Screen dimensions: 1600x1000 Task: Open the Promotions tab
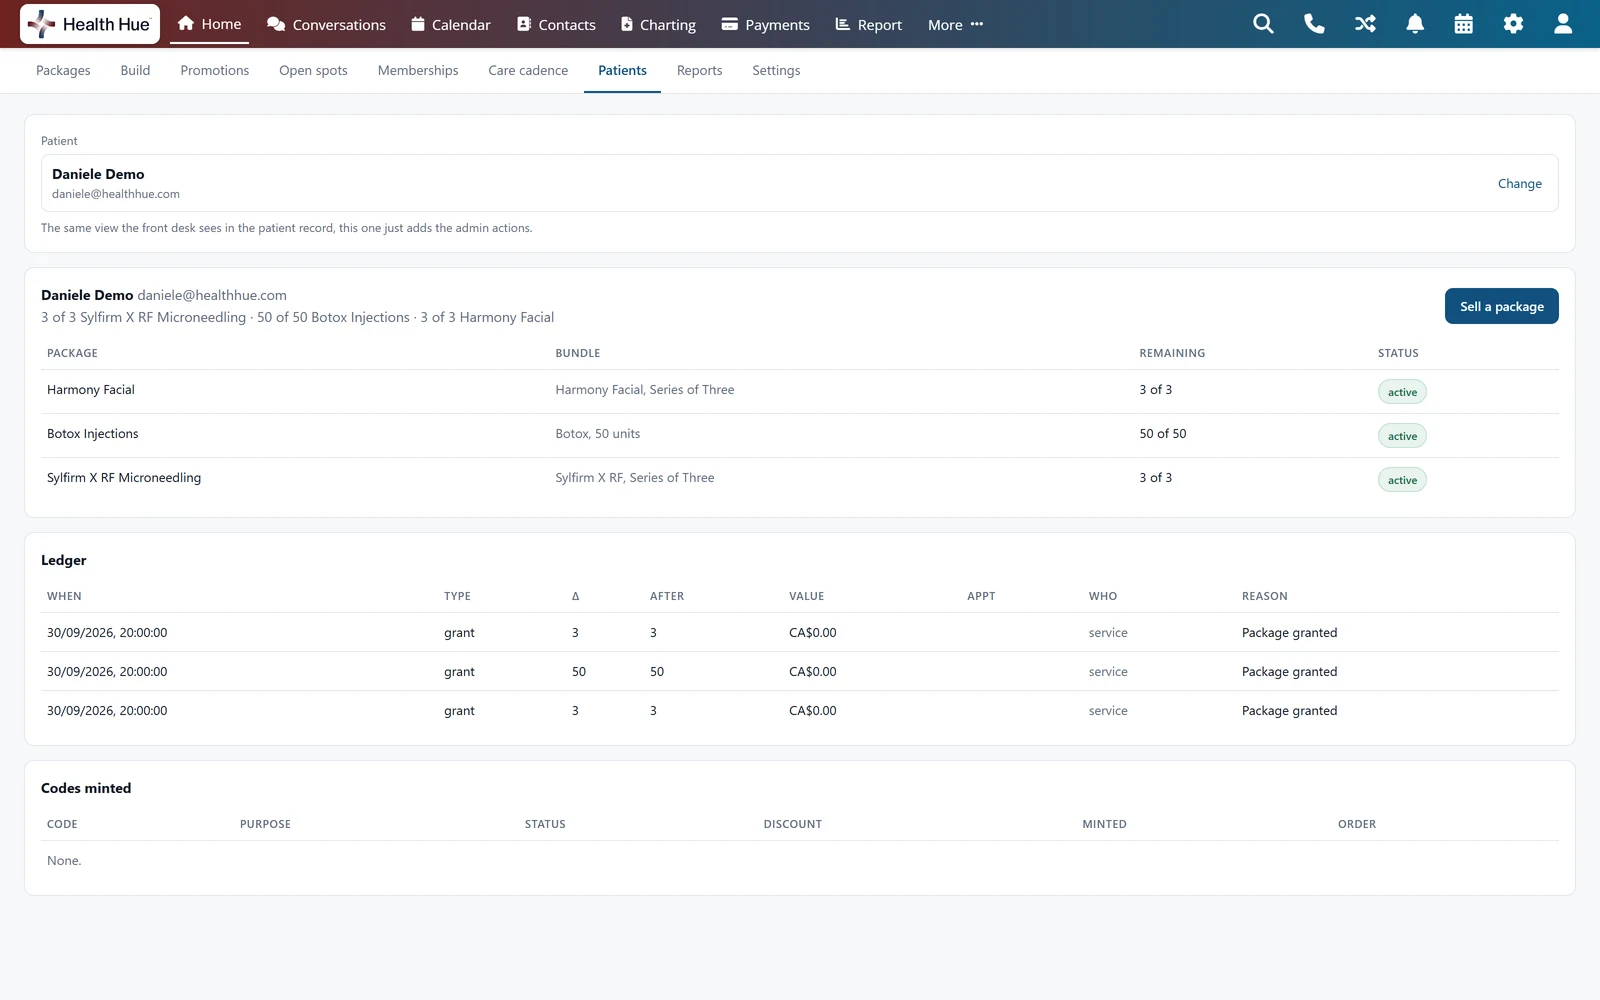215,70
